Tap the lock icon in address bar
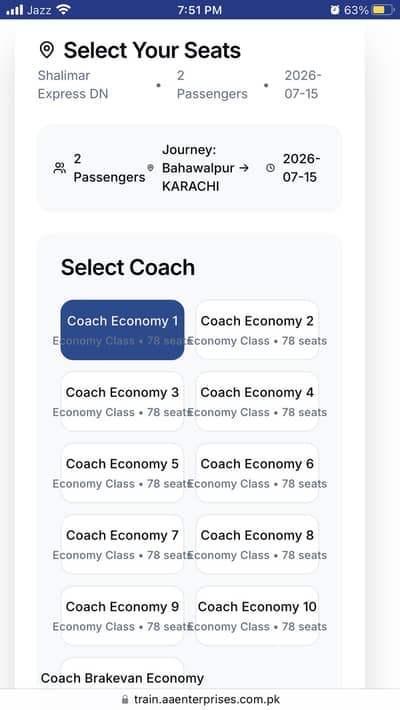Screen dimensions: 400x710 [125, 699]
